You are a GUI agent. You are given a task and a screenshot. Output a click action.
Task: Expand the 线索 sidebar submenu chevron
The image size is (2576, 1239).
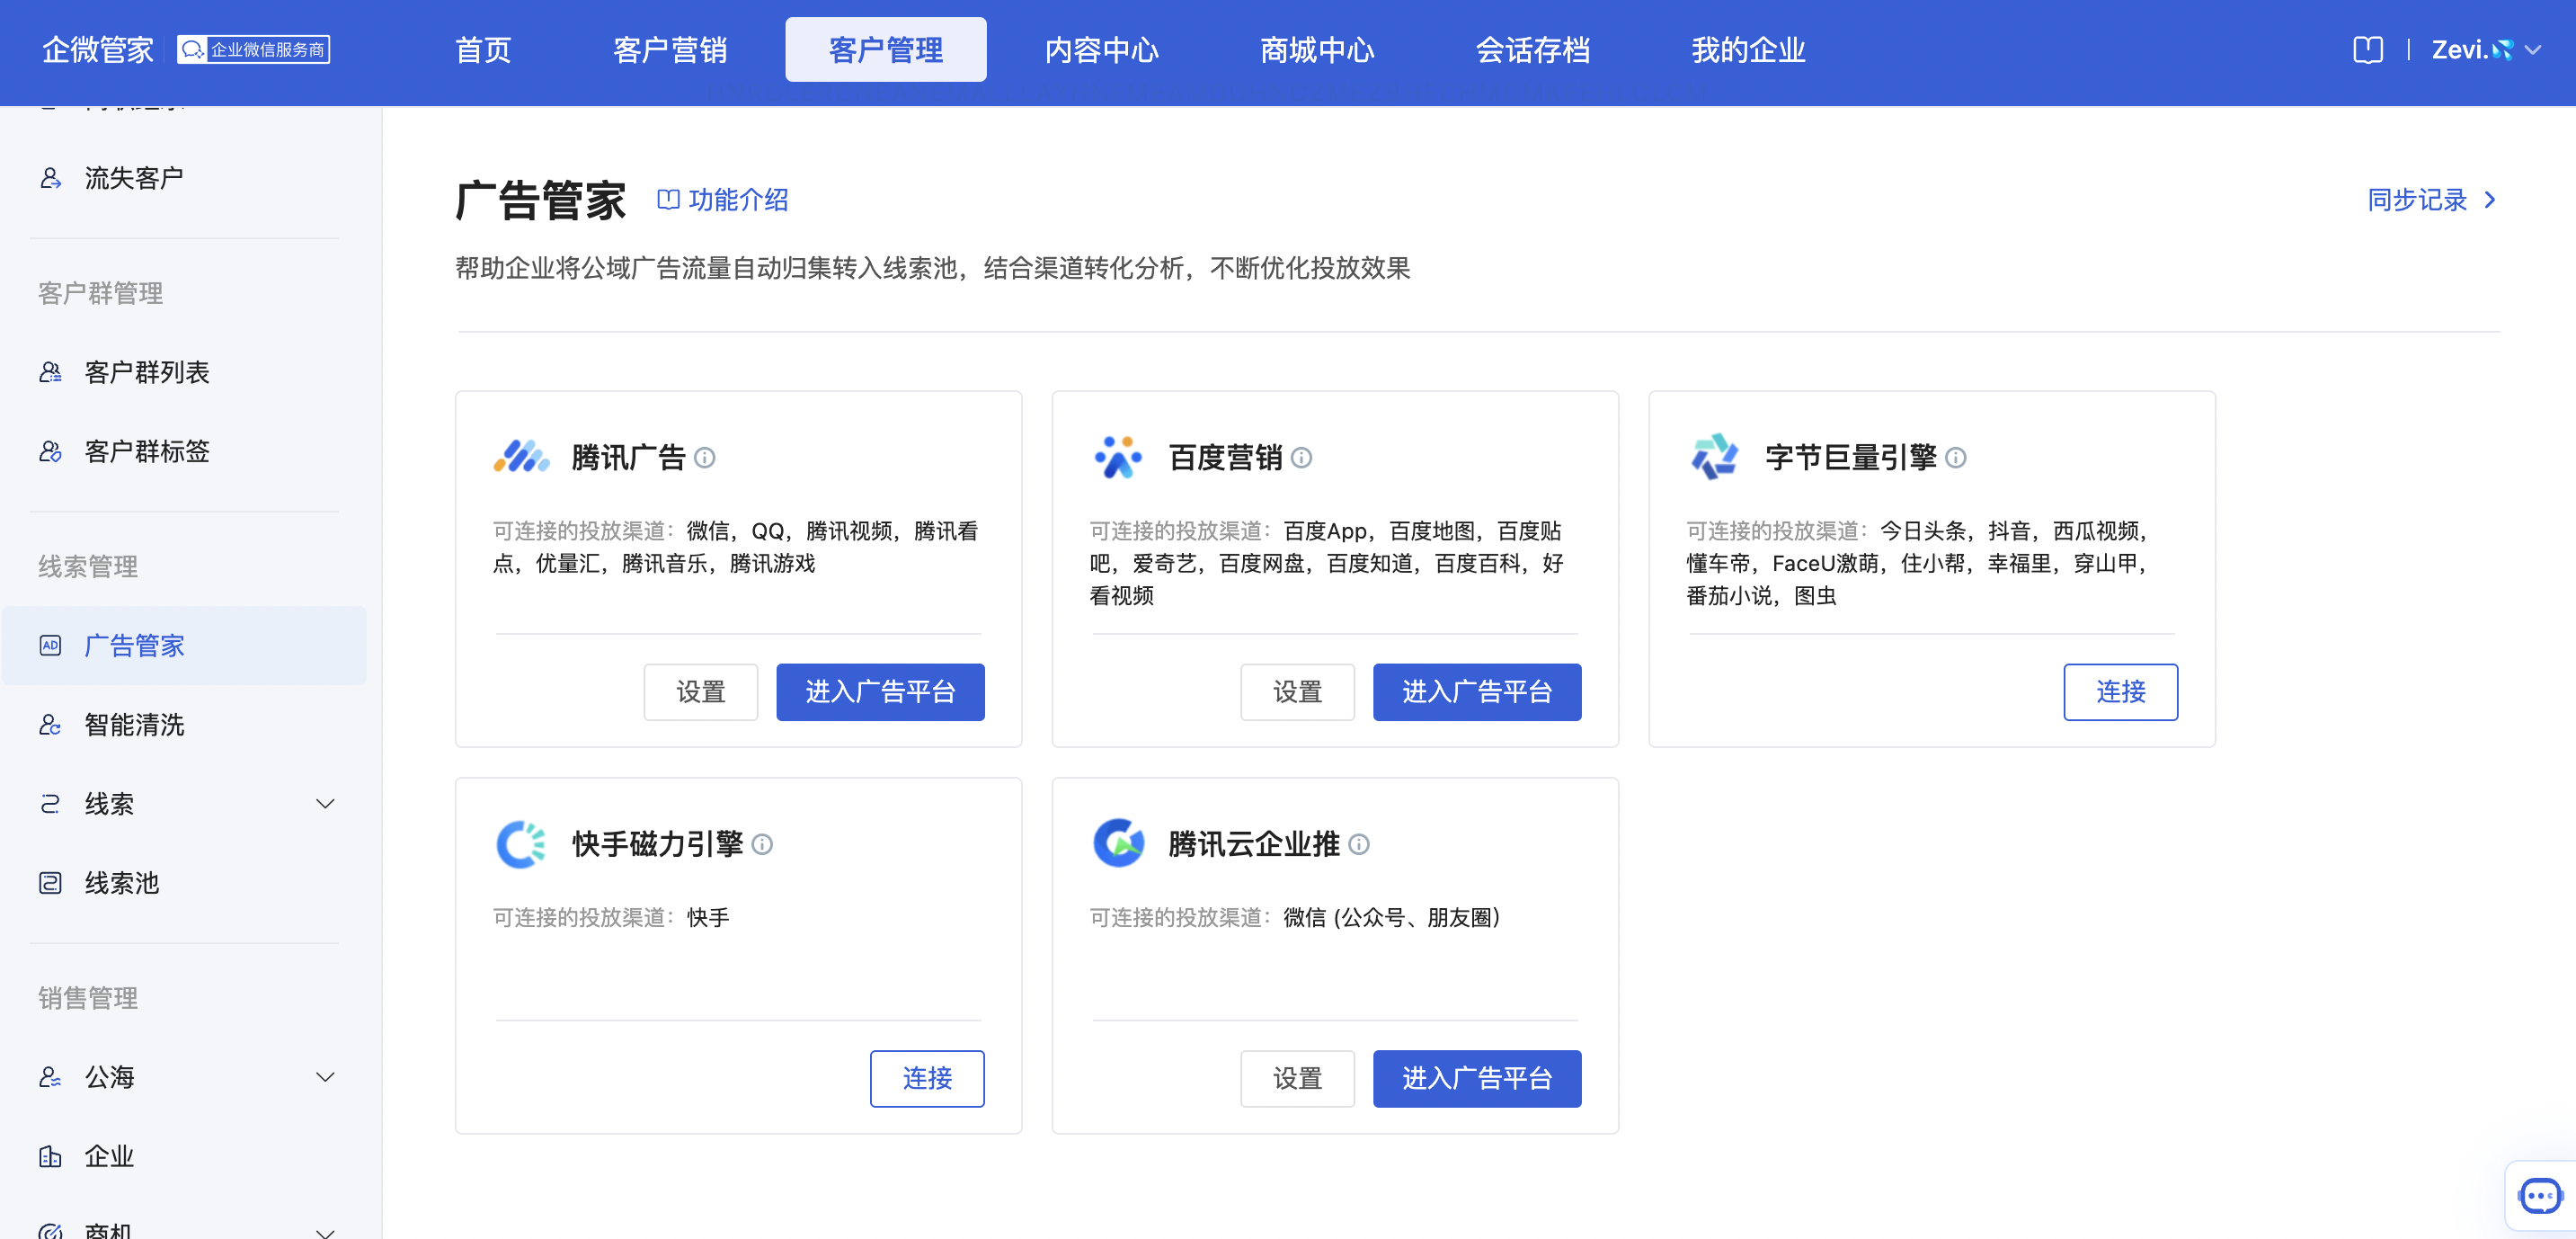tap(325, 804)
